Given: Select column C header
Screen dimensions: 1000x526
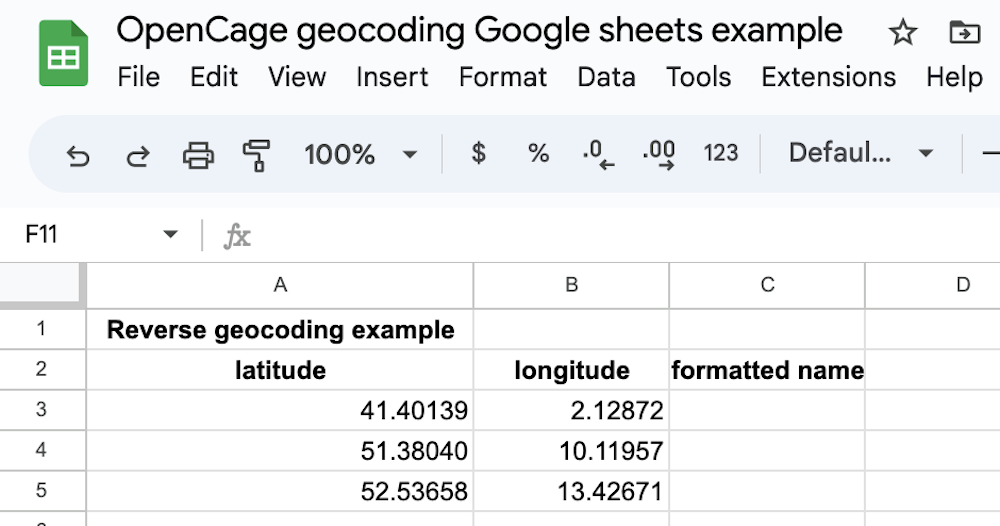Looking at the screenshot, I should click(x=767, y=285).
